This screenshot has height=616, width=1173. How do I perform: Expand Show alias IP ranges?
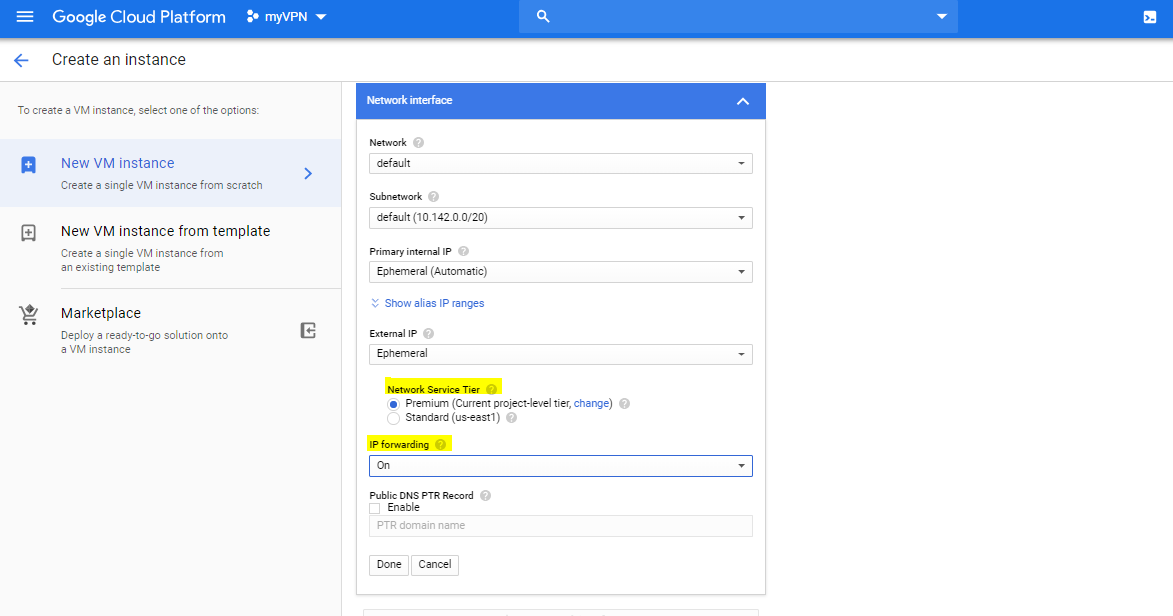[427, 303]
